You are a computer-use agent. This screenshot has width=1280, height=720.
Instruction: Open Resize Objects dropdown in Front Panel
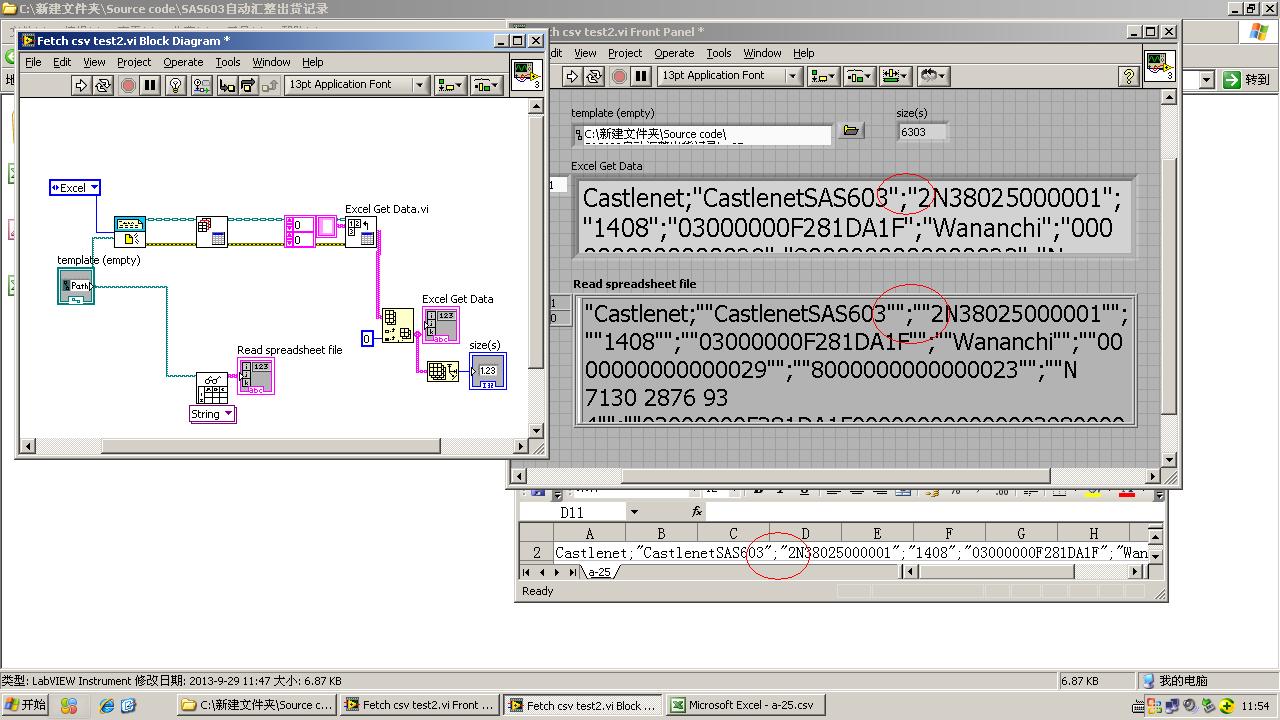point(895,76)
